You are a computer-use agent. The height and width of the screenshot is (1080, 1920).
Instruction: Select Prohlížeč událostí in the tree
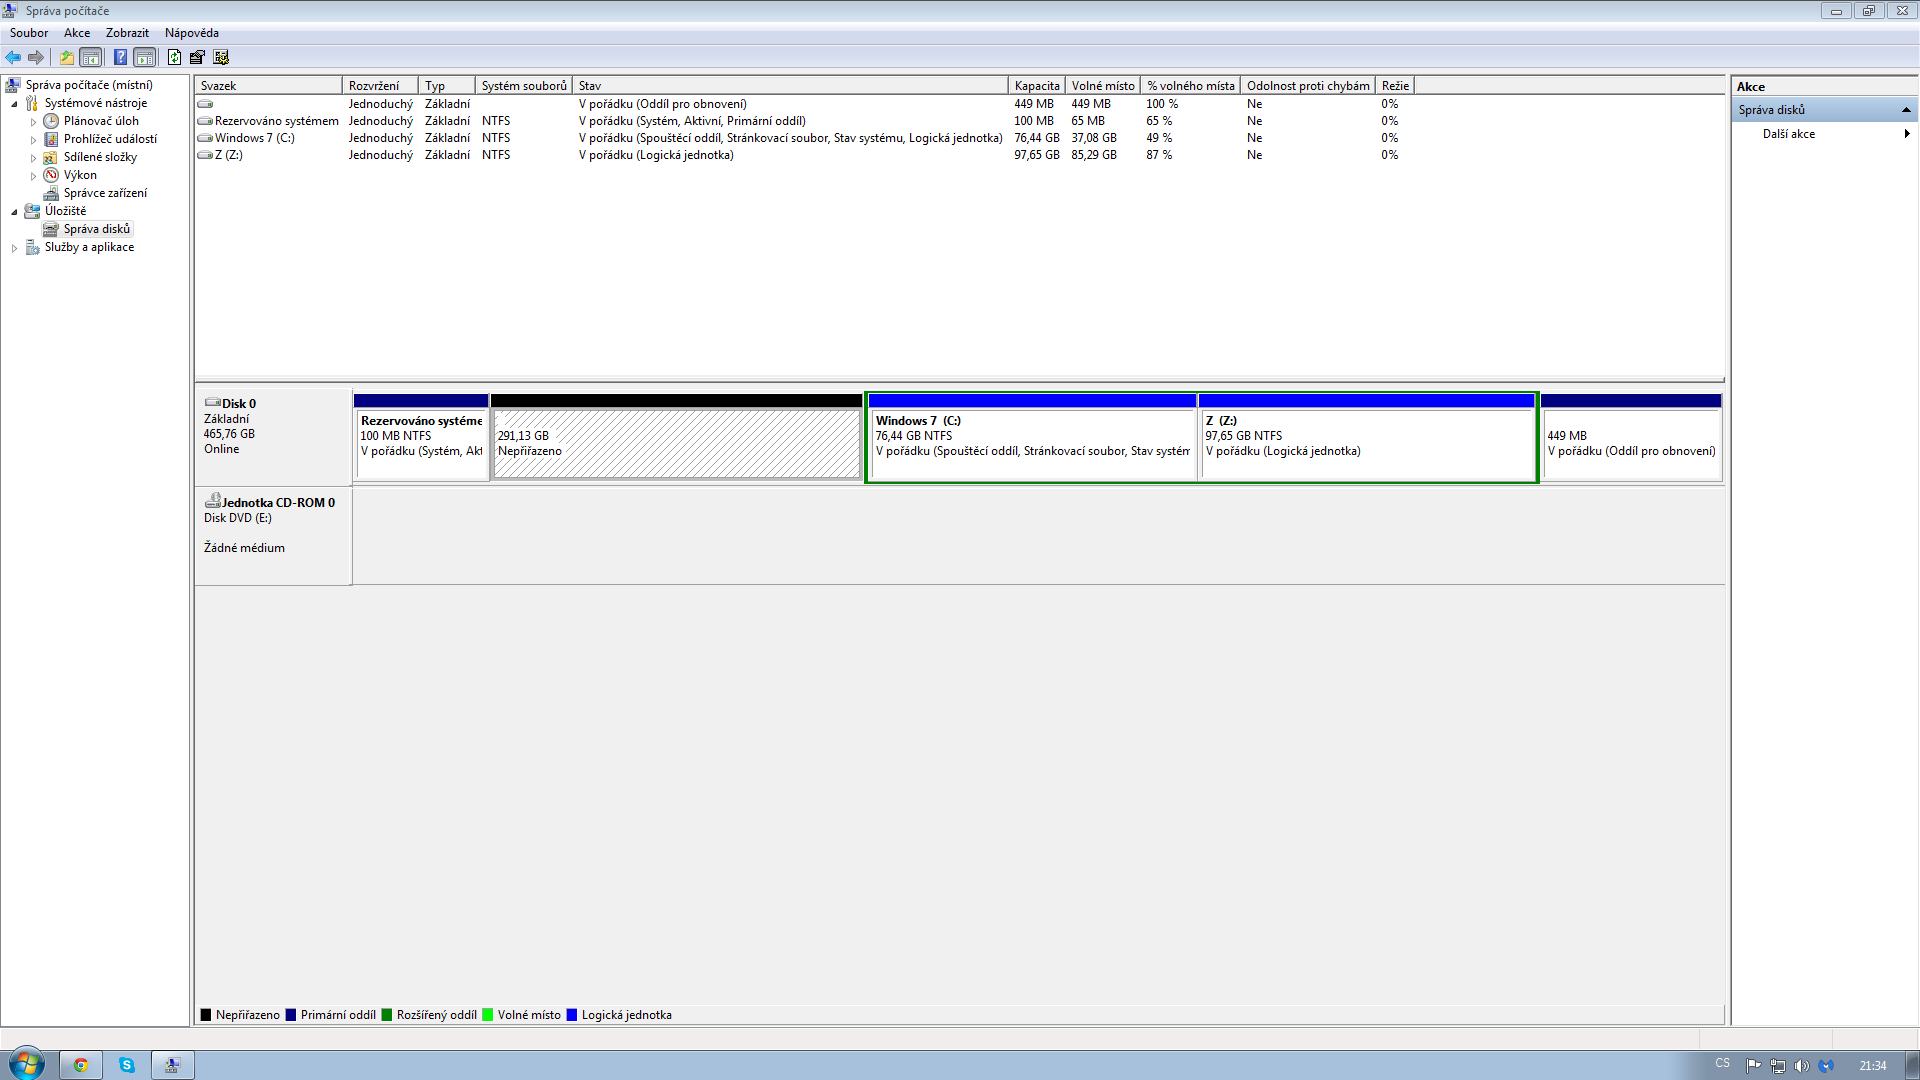110,139
